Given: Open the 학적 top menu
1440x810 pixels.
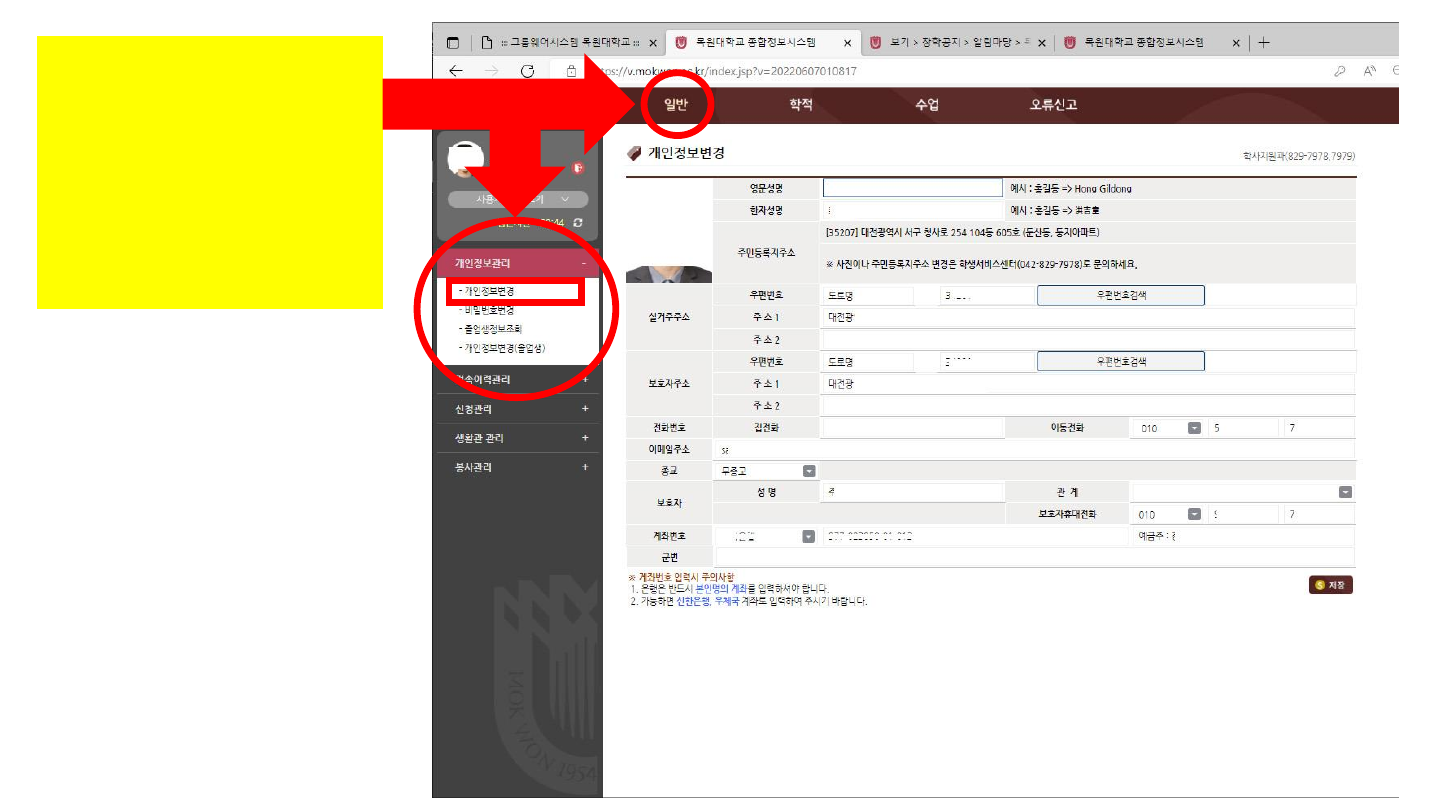Looking at the screenshot, I should click(801, 105).
